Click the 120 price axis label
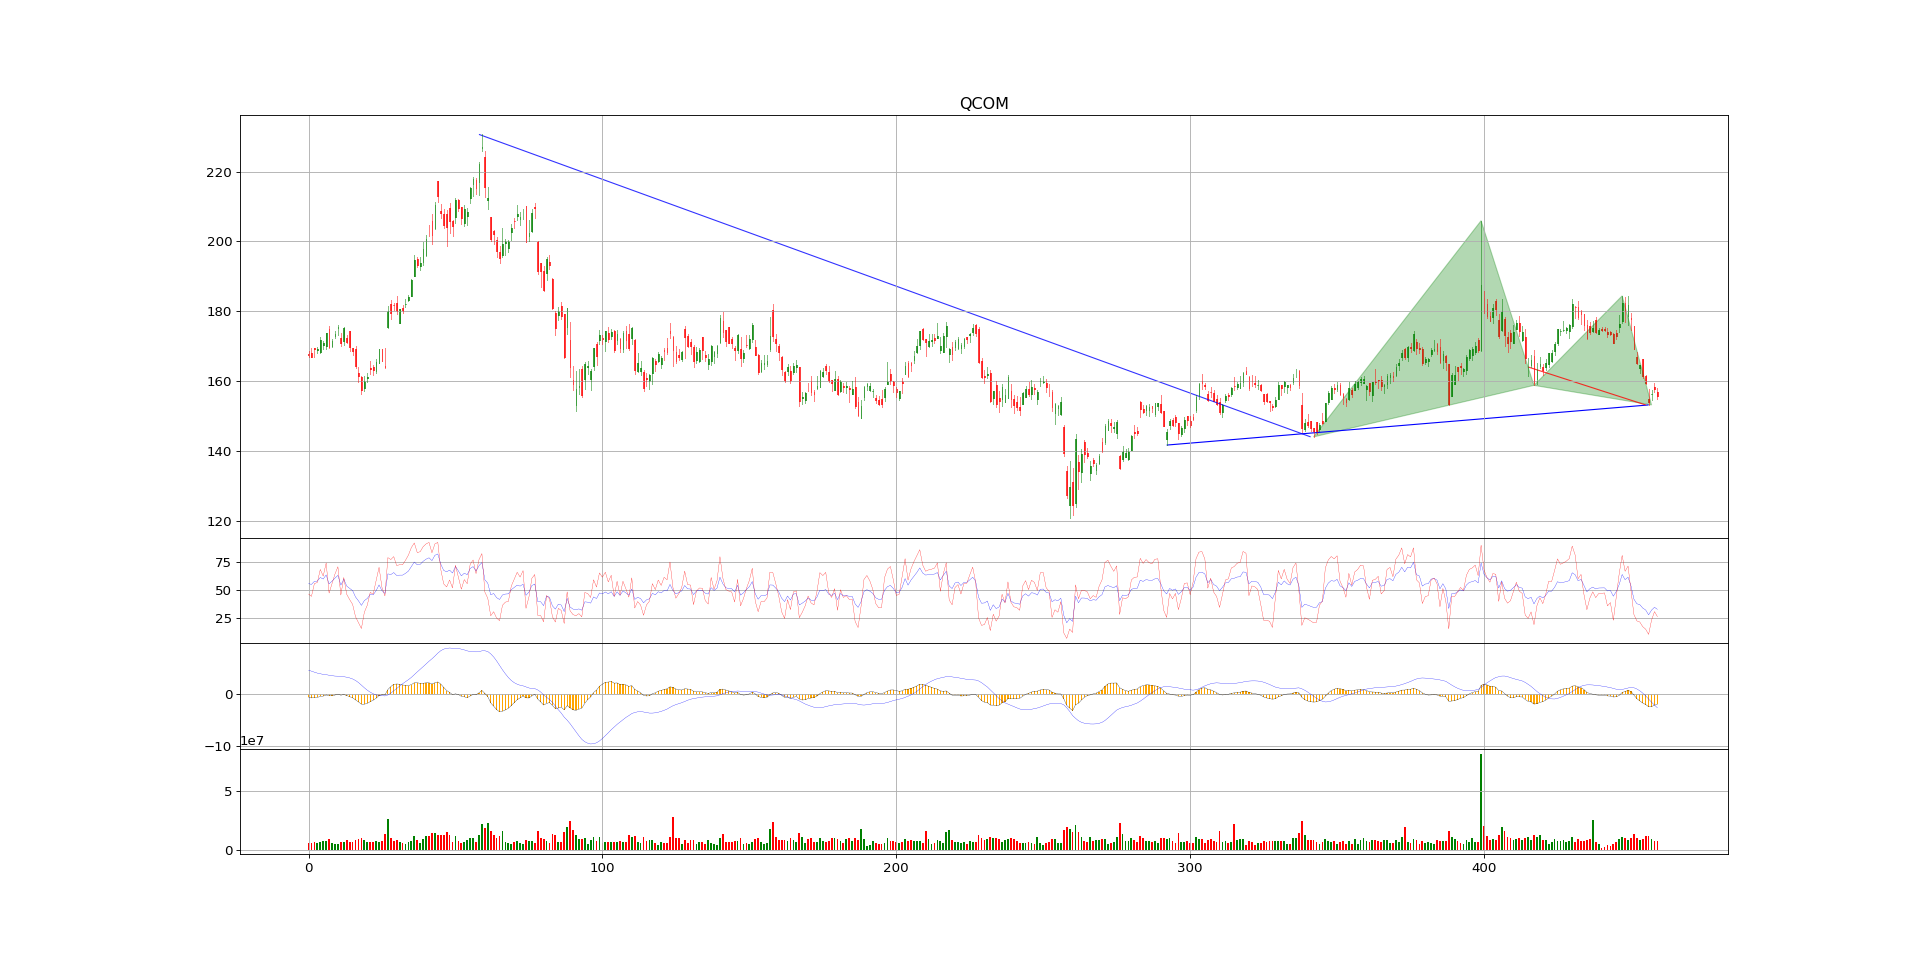 click(x=218, y=522)
